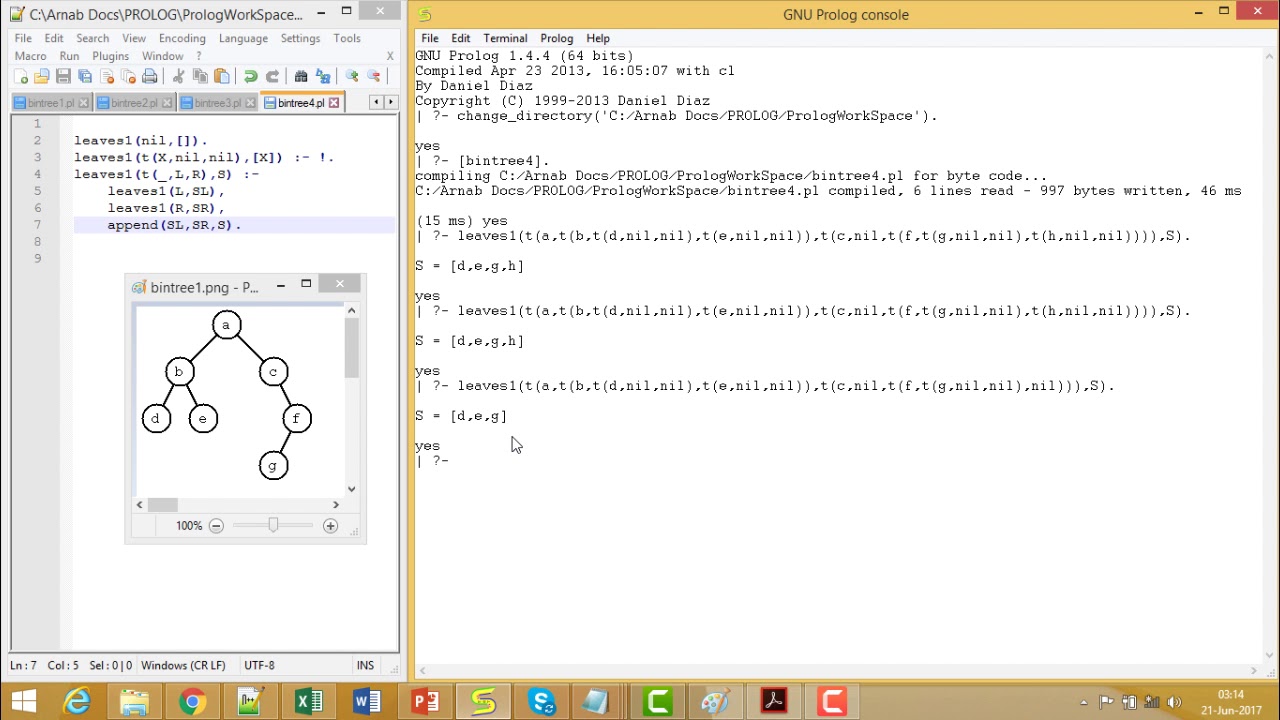Click the Redo arrow icon
This screenshot has height=720, width=1280.
272,76
